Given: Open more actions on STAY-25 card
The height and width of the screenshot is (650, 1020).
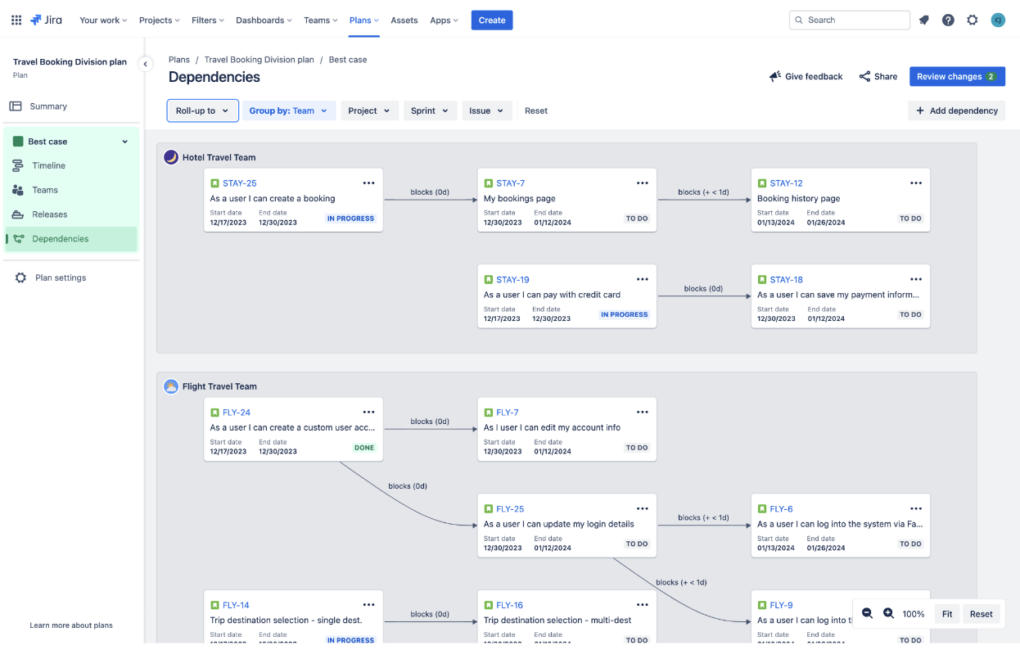Looking at the screenshot, I should pos(369,183).
